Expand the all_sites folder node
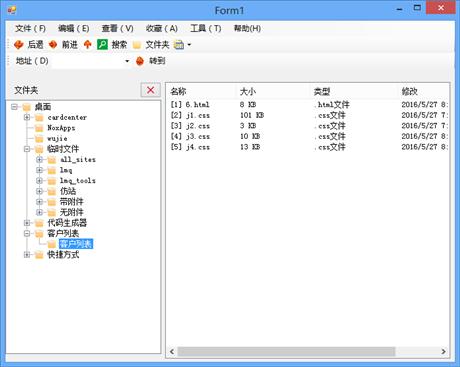Screen dimensions: 460x367 coord(39,160)
